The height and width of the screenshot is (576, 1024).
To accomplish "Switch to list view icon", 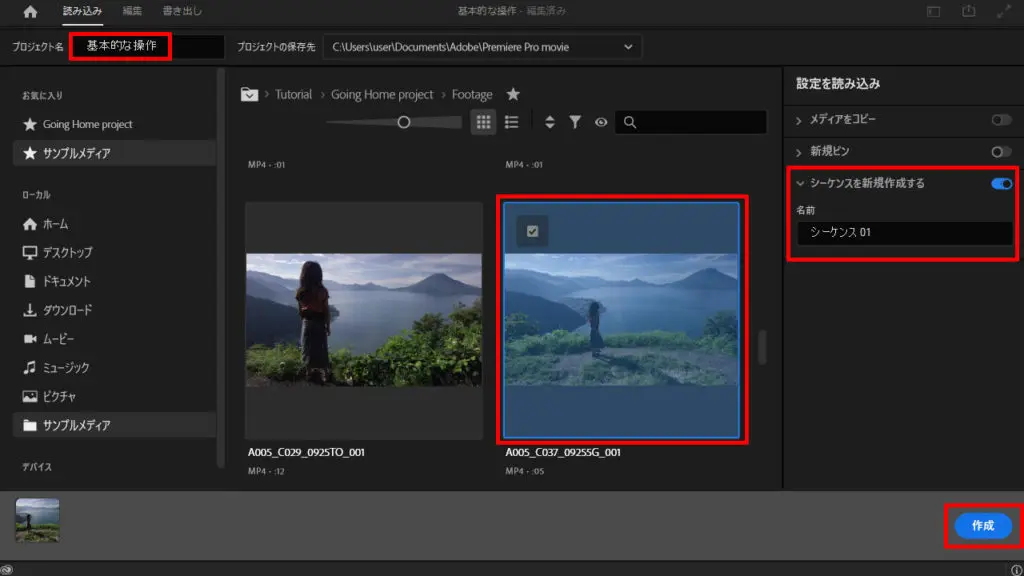I will click(512, 122).
